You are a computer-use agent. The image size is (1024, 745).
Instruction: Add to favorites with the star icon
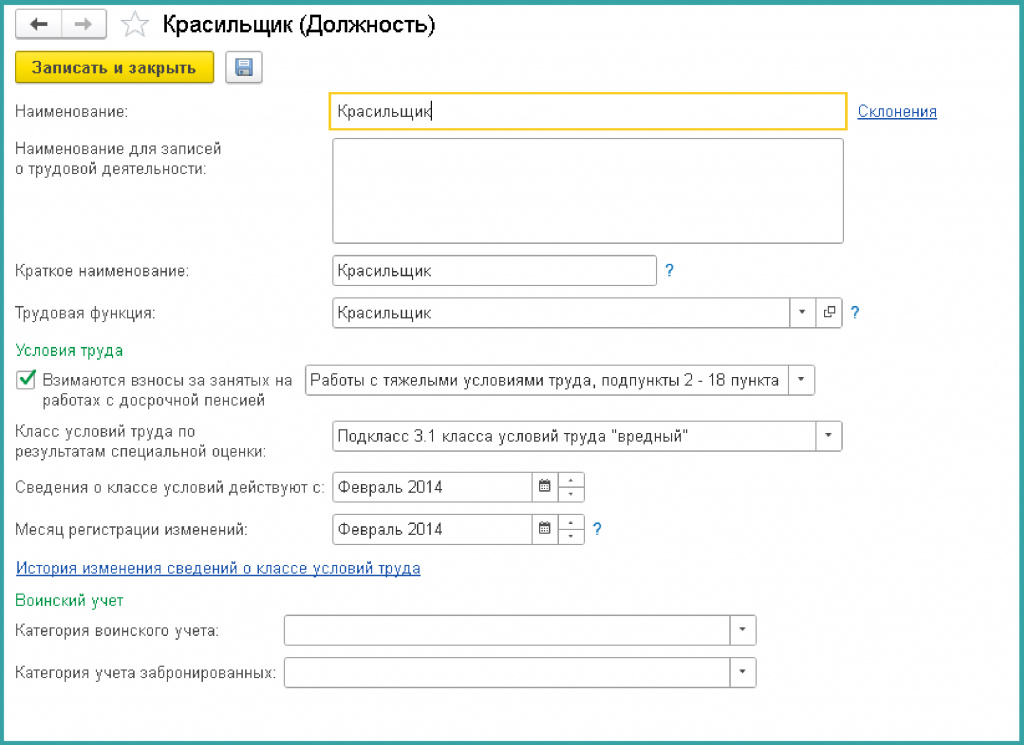click(x=135, y=25)
